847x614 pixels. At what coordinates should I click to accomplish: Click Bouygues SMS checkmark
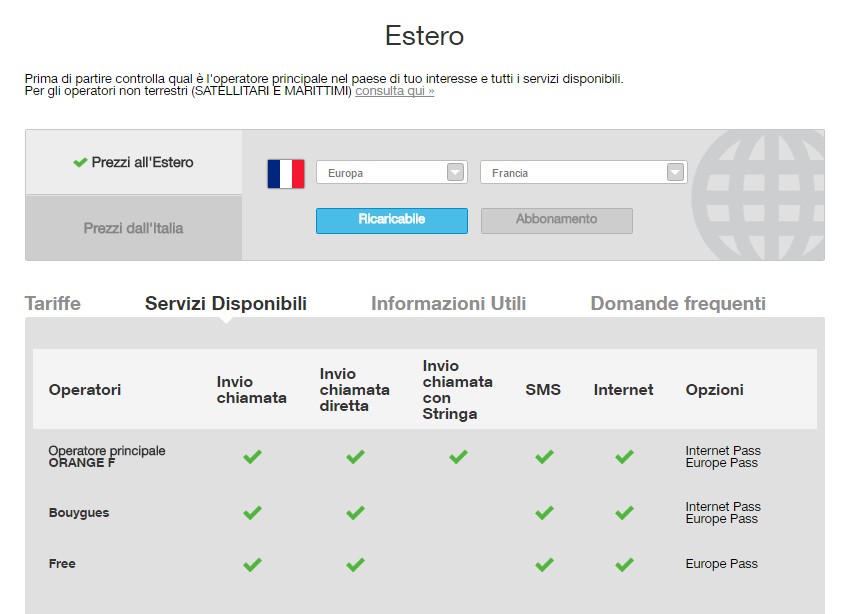click(544, 512)
